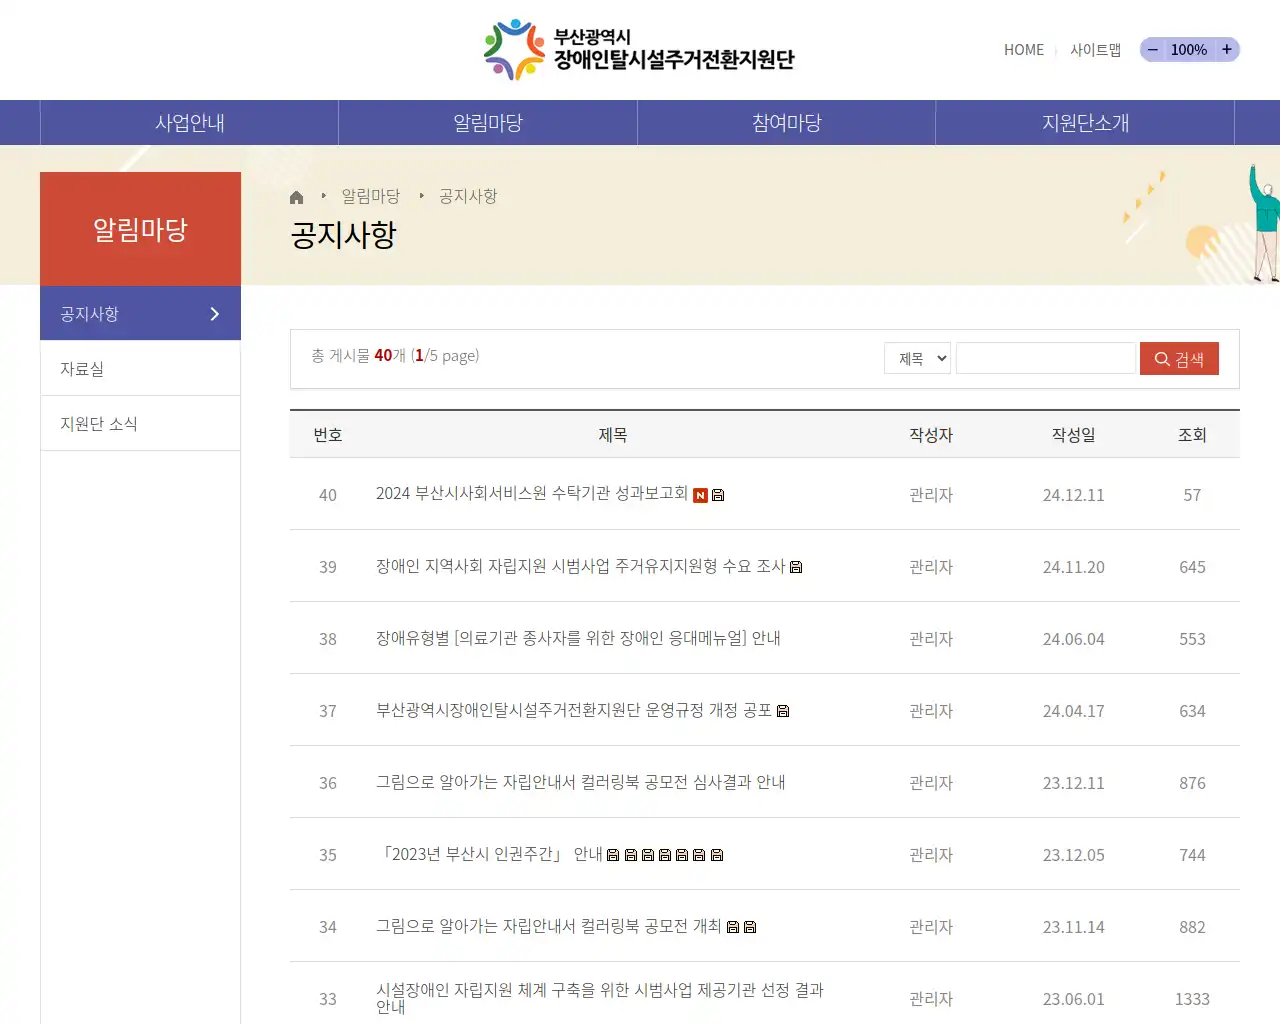
Task: Click the attachment icon on post 37
Action: [783, 711]
